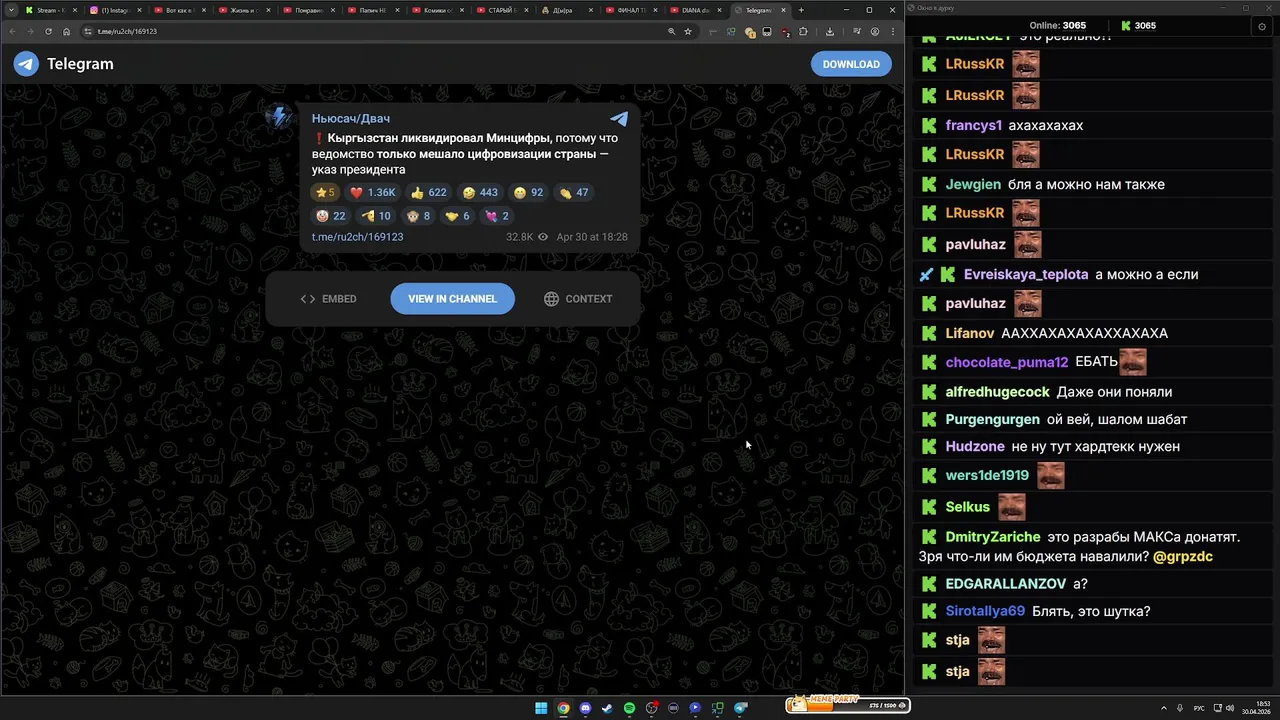
Task: Go to browser home page
Action: pos(65,31)
